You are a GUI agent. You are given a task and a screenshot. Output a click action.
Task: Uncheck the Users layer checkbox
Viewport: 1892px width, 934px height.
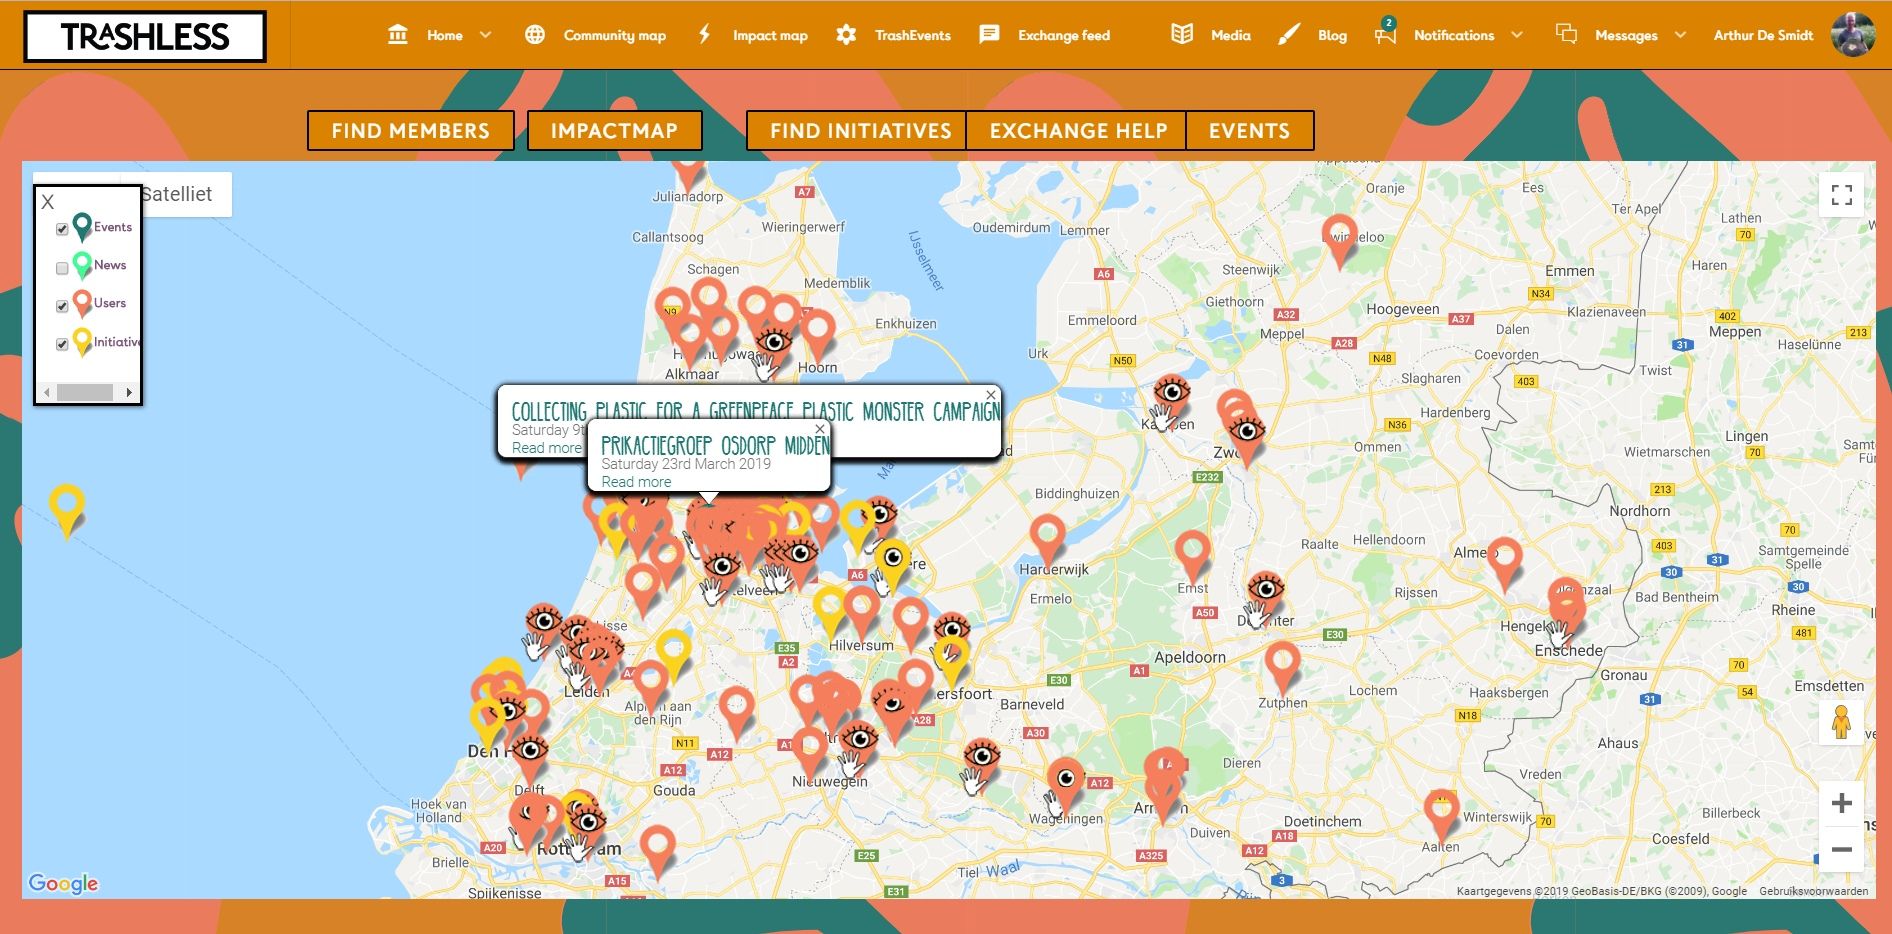coord(62,306)
